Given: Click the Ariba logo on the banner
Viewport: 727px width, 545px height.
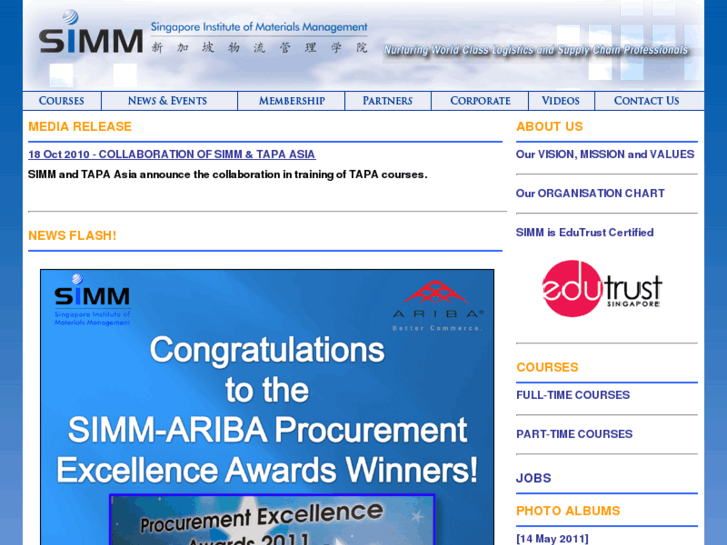Looking at the screenshot, I should (437, 305).
